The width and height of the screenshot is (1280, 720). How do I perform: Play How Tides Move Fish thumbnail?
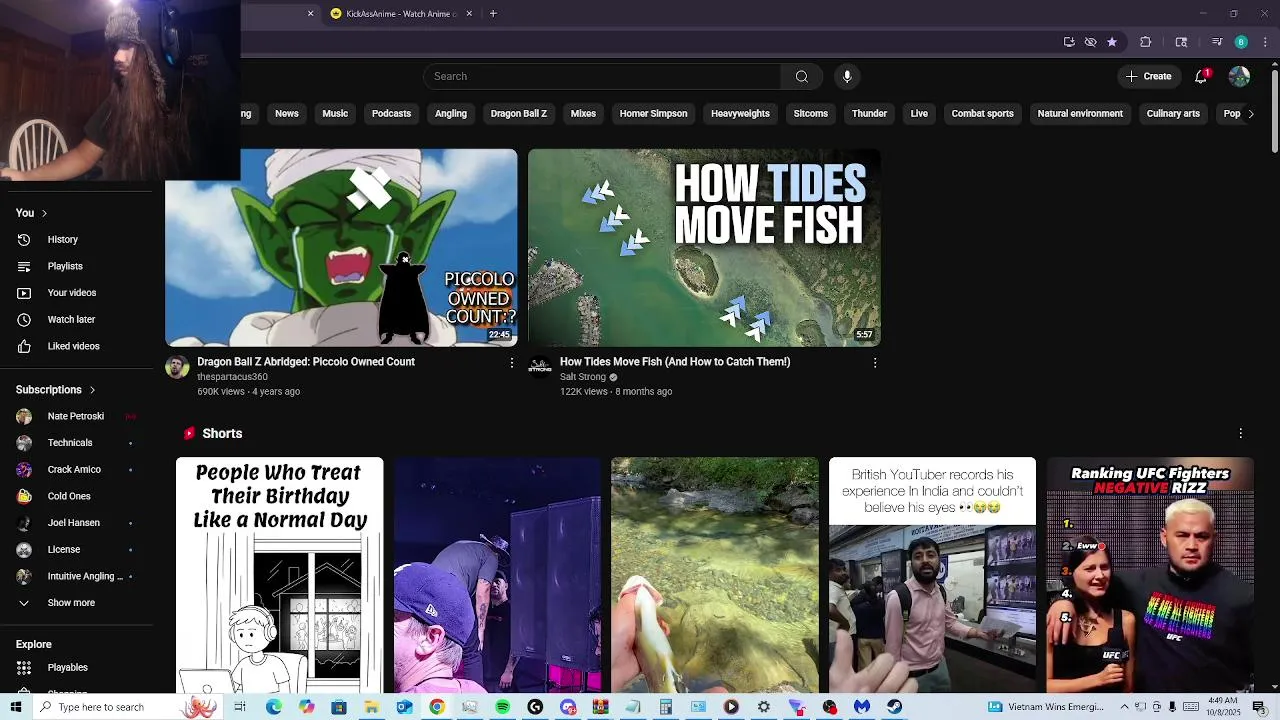[704, 248]
